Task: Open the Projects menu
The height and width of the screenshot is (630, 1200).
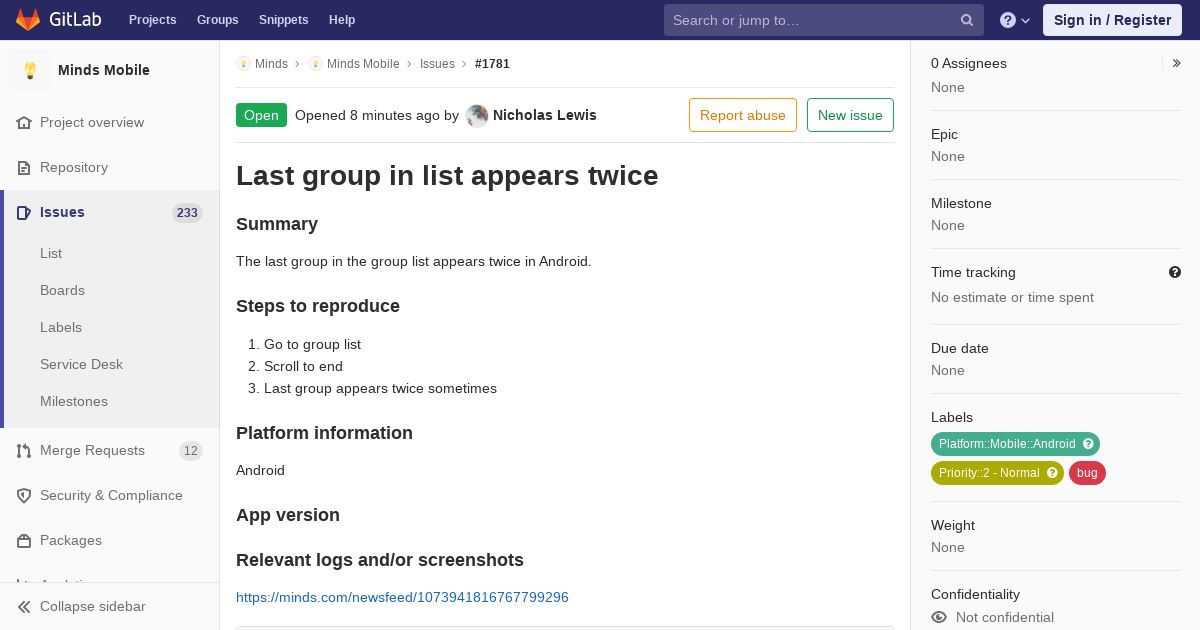Action: [152, 20]
